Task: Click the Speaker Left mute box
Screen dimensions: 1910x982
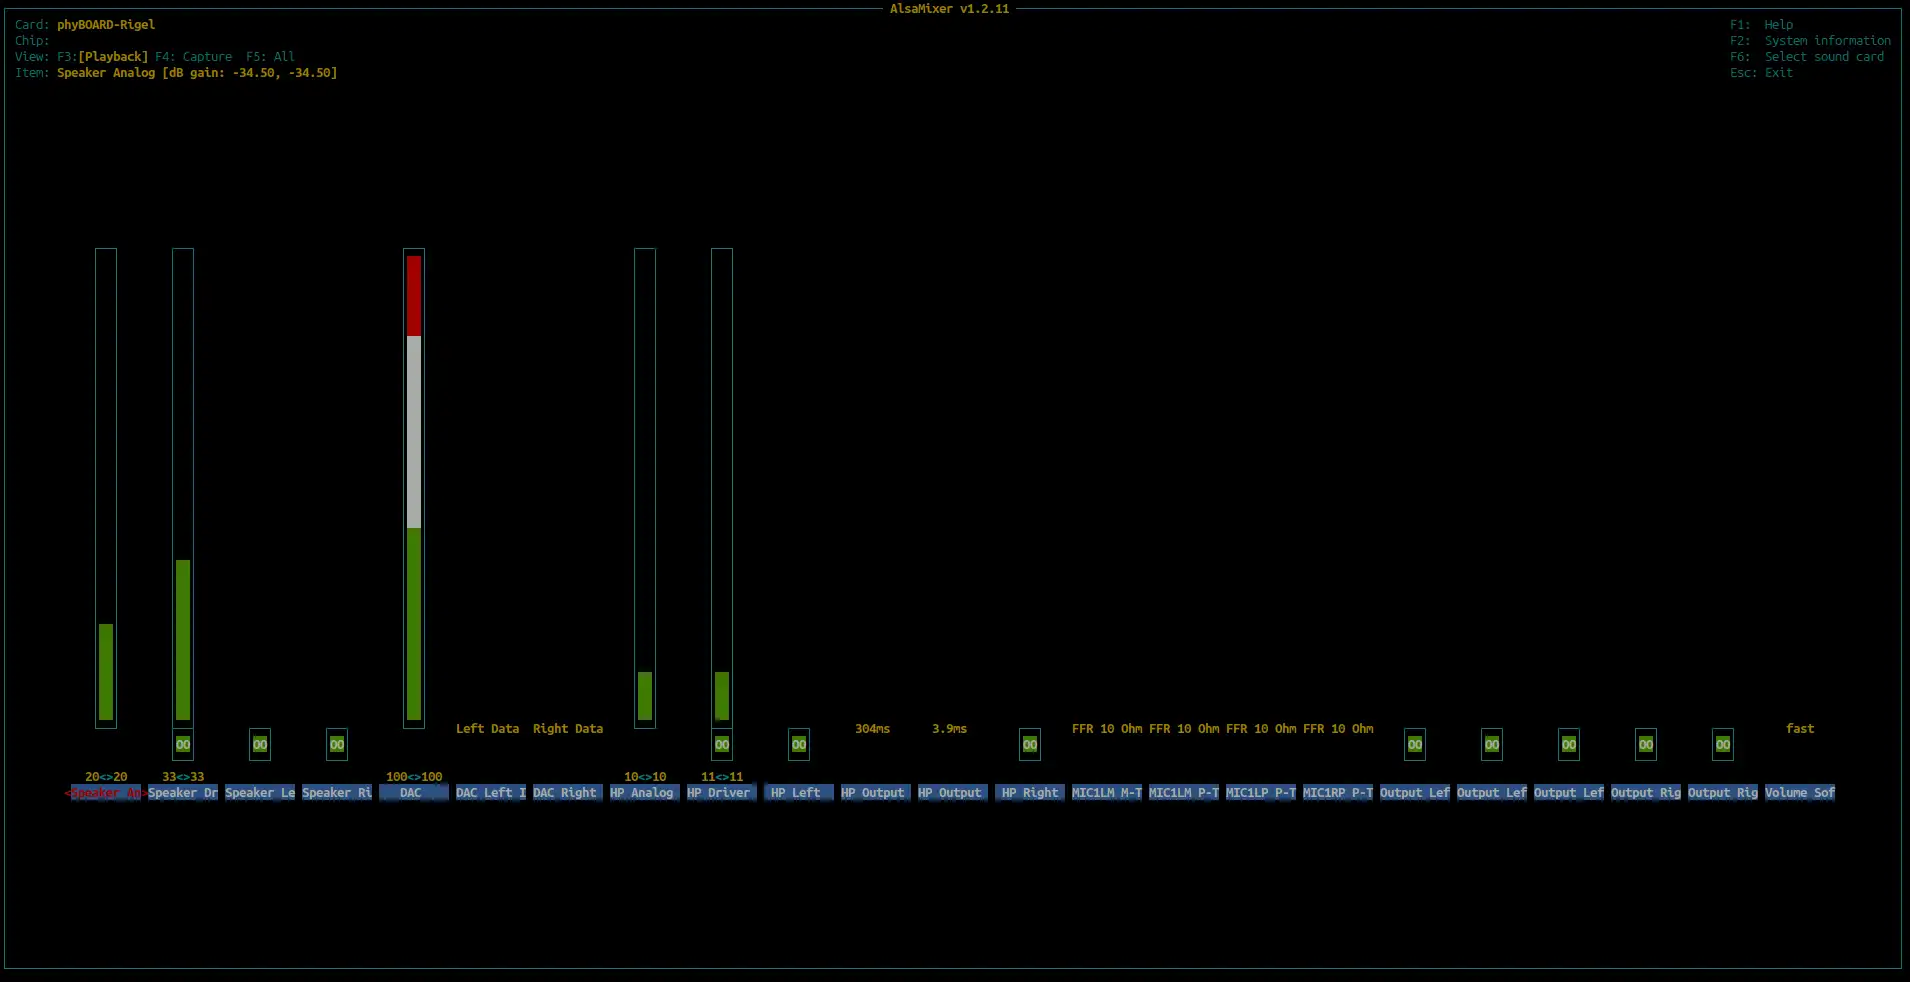Action: pyautogui.click(x=260, y=744)
